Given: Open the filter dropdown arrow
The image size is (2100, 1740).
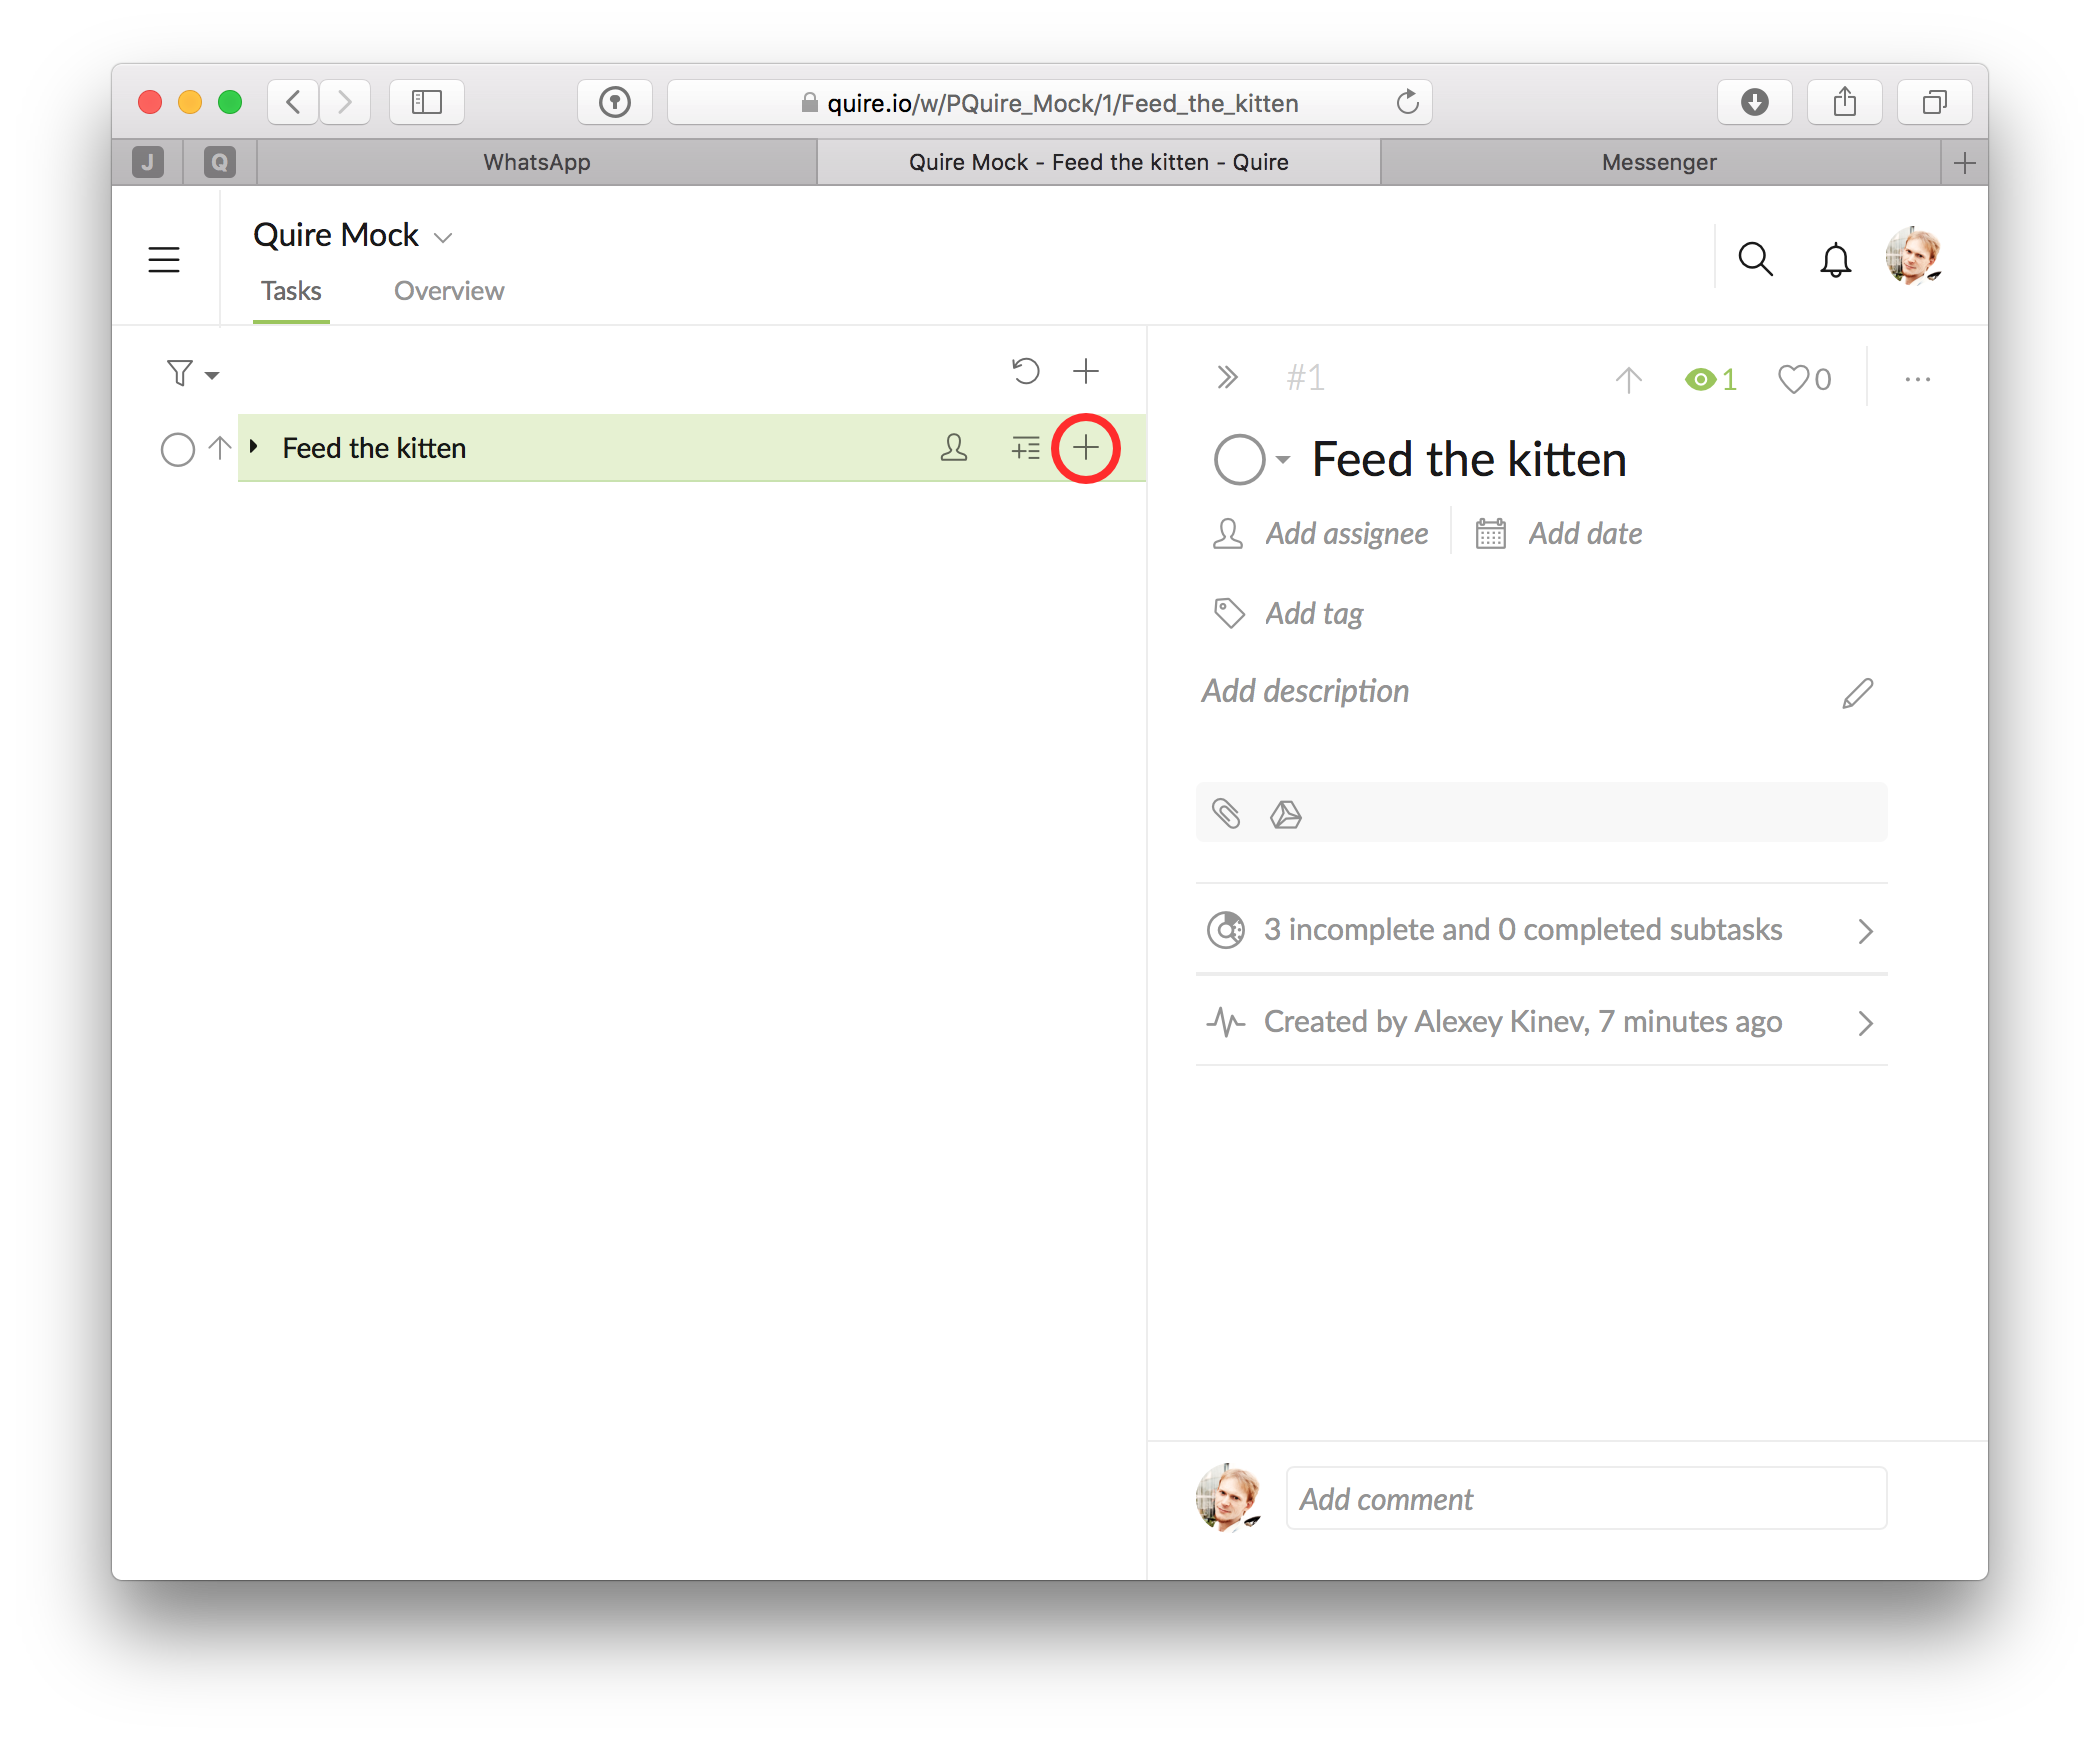Looking at the screenshot, I should [212, 375].
